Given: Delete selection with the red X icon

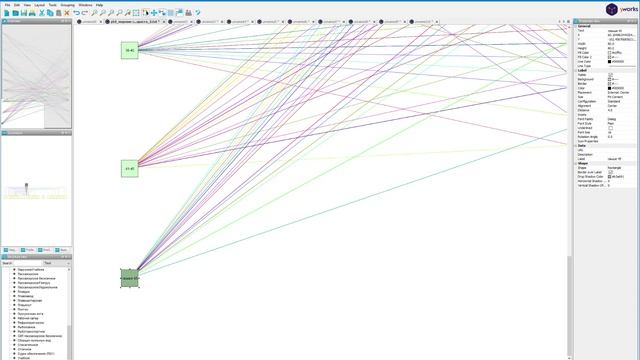Looking at the screenshot, I should coord(67,13).
